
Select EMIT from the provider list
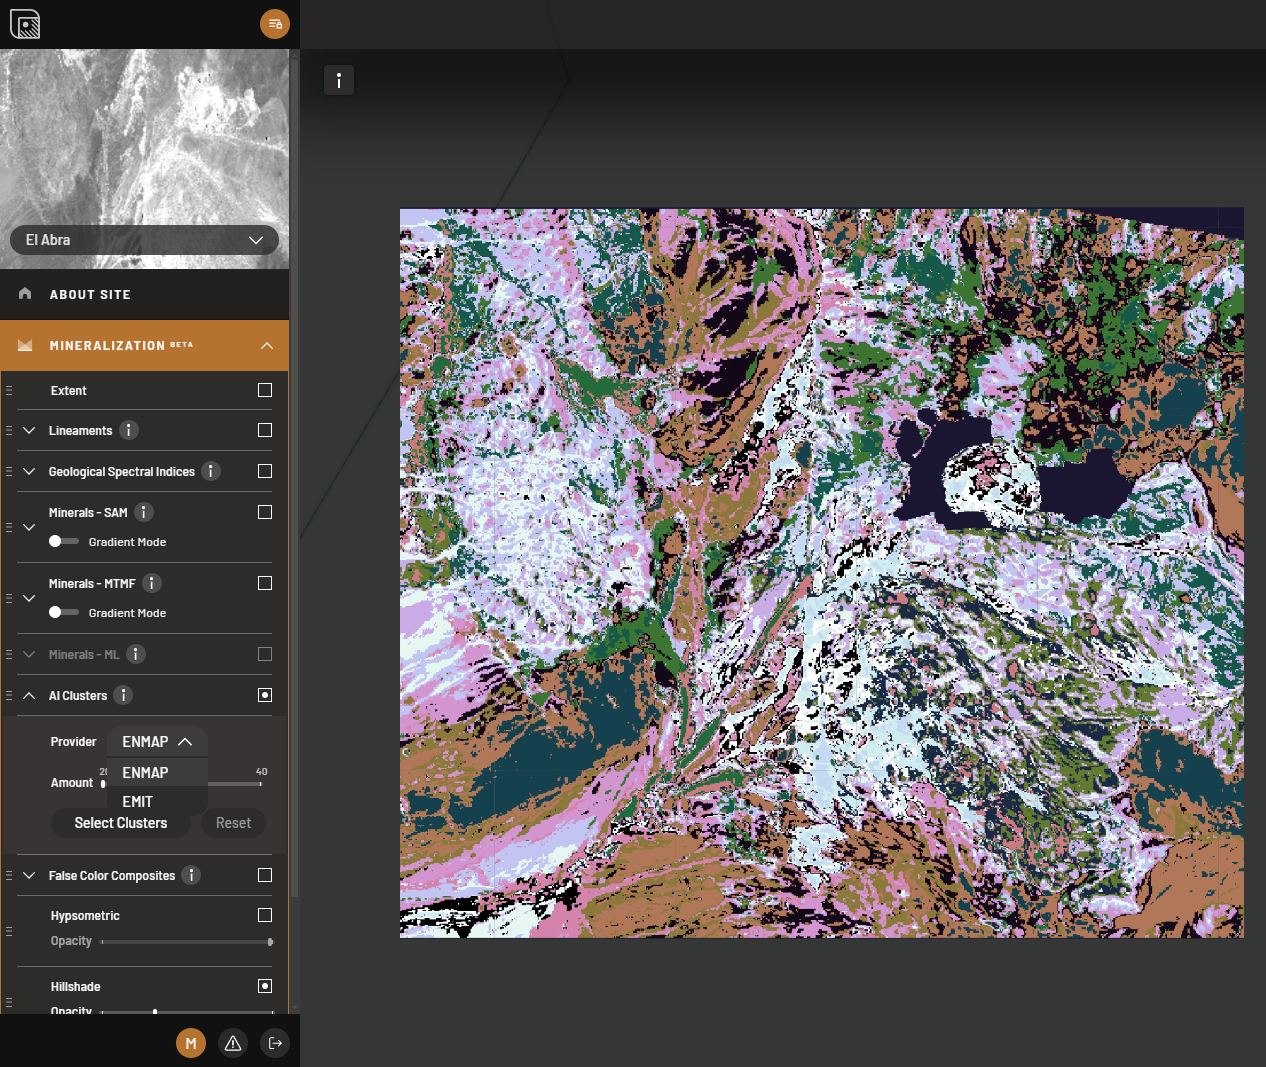click(138, 801)
